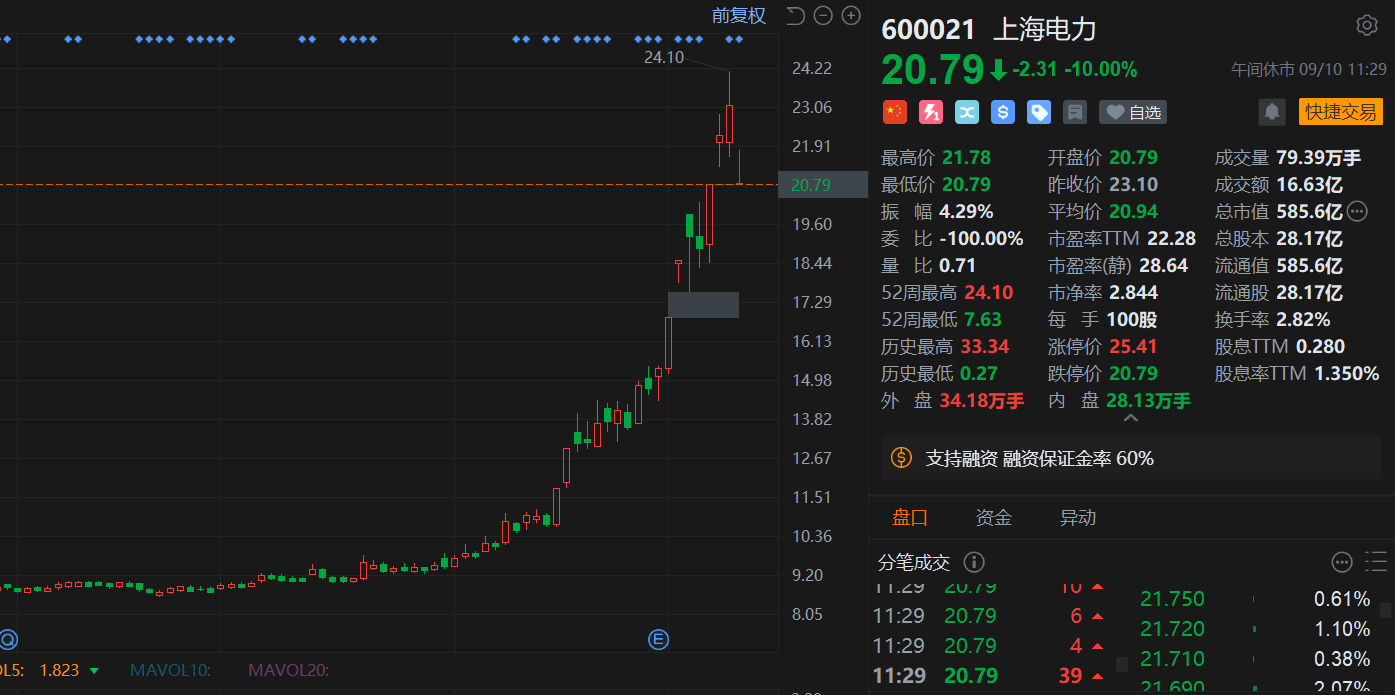
Task: Click the China flag market icon
Action: point(894,112)
